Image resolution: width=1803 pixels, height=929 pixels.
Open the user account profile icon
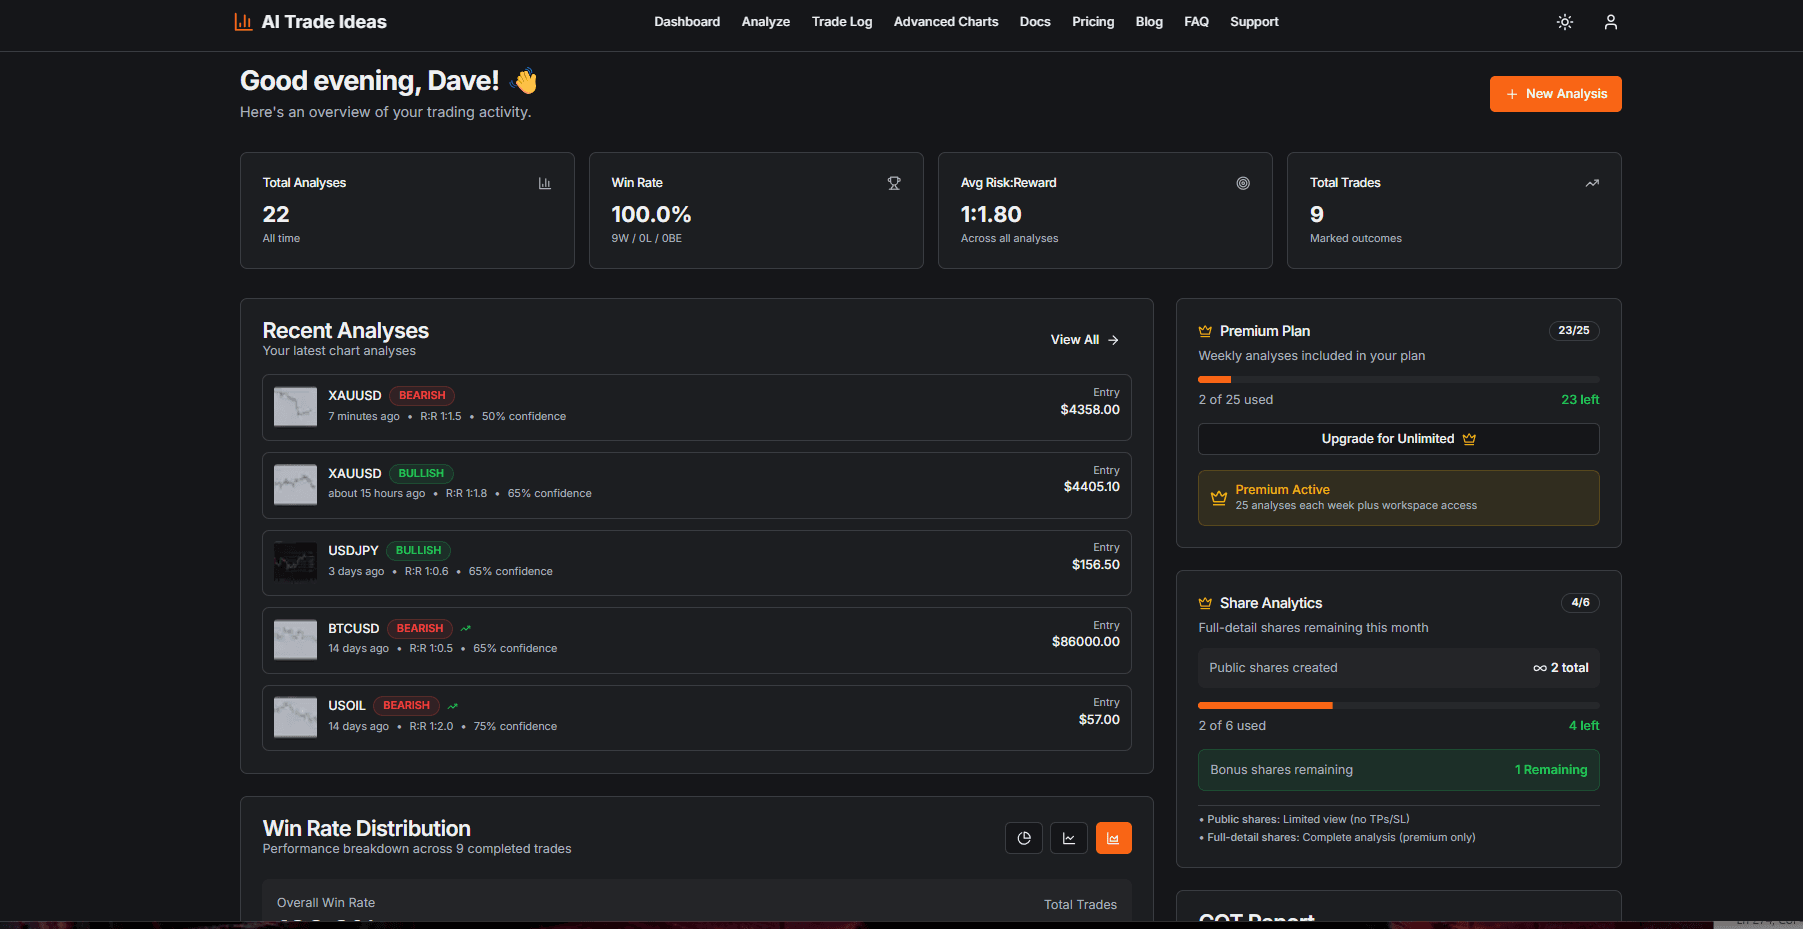point(1610,22)
